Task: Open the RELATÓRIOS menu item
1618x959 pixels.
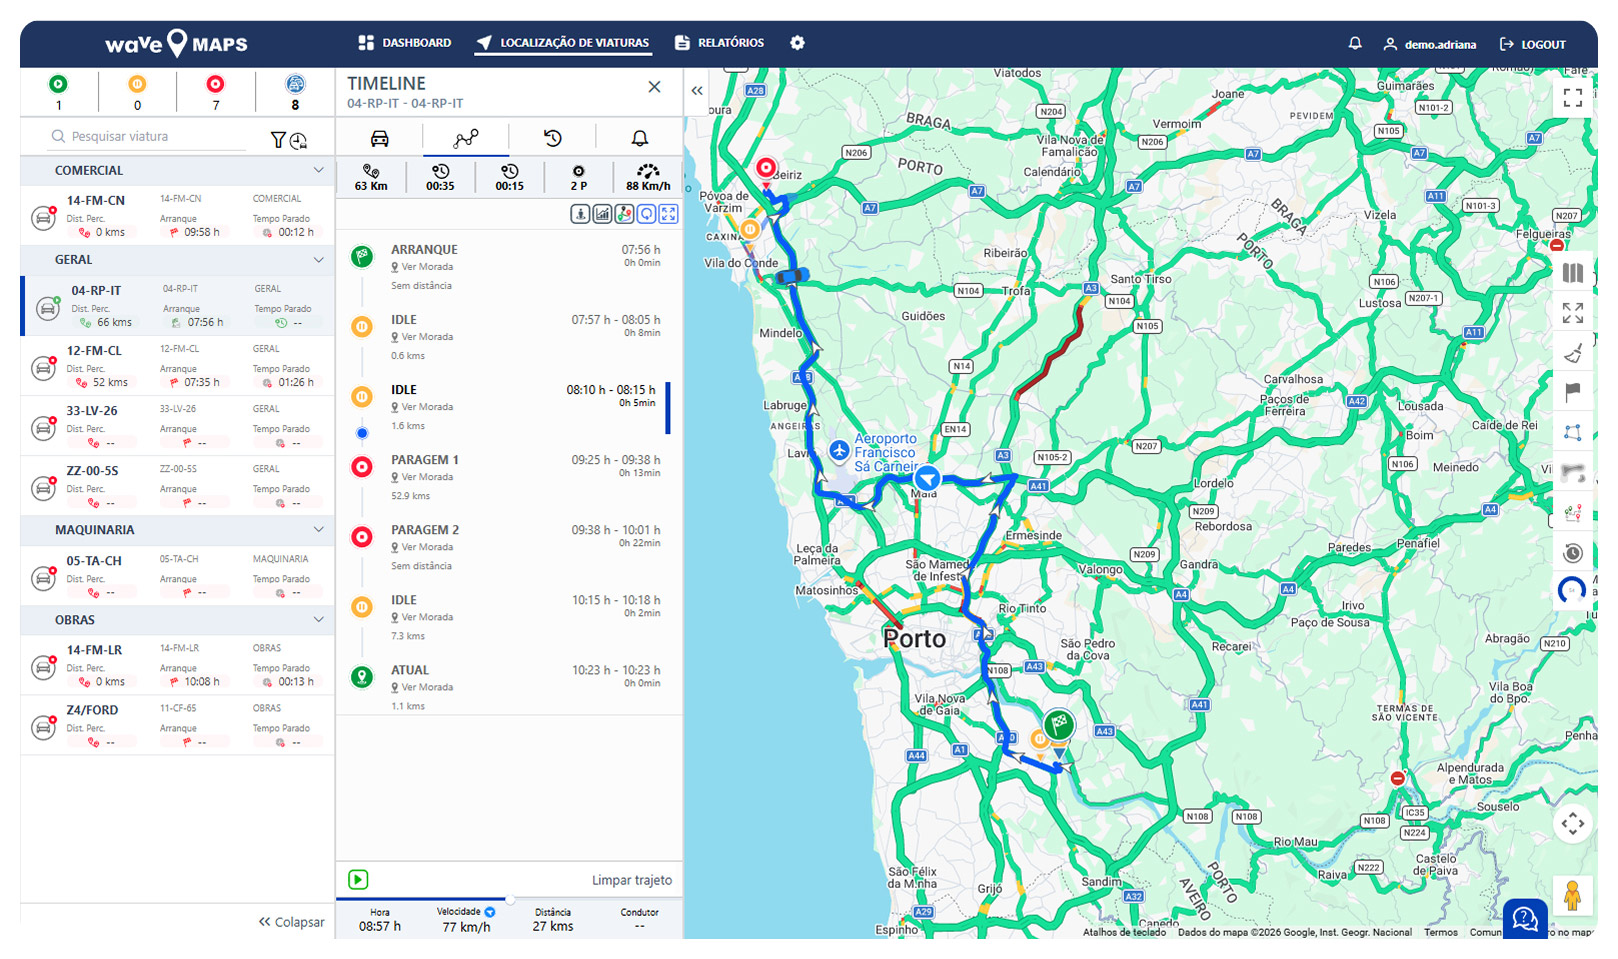Action: (719, 43)
